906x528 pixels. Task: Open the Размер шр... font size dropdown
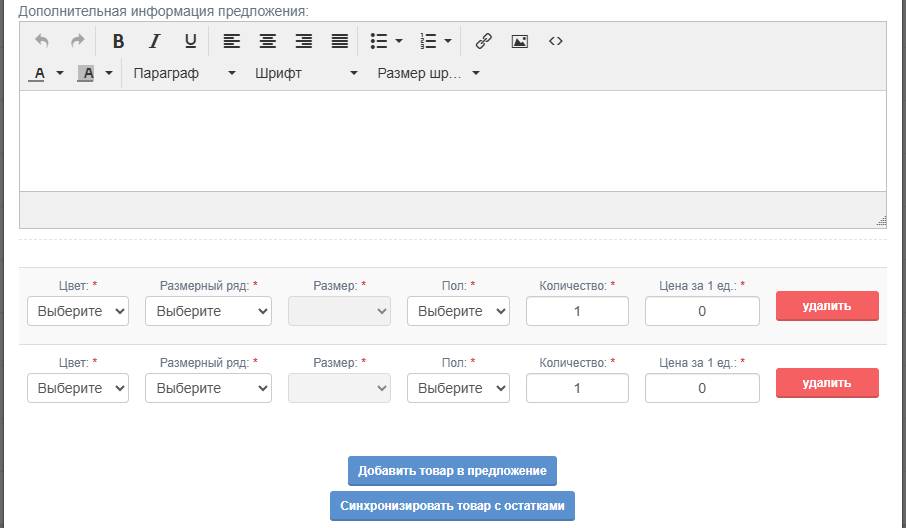428,73
